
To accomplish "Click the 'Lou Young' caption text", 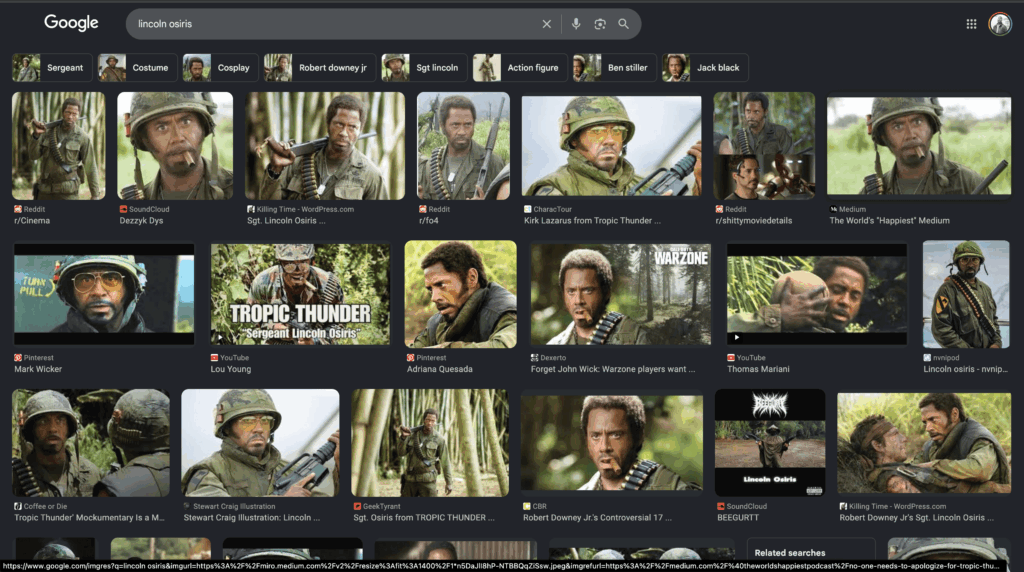I will [x=231, y=369].
